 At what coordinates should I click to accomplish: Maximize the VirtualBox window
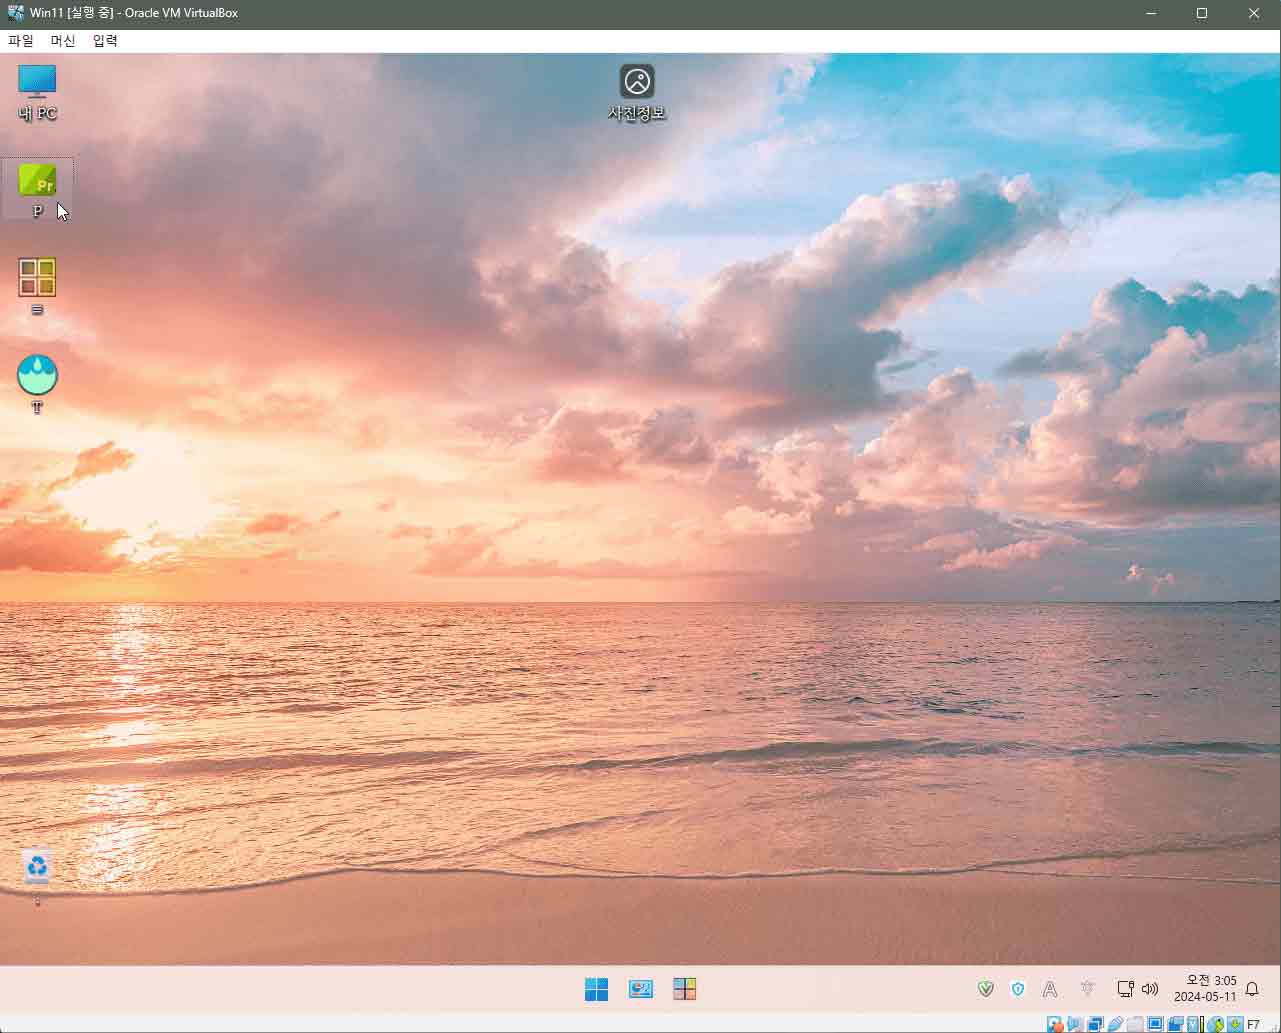click(1202, 13)
